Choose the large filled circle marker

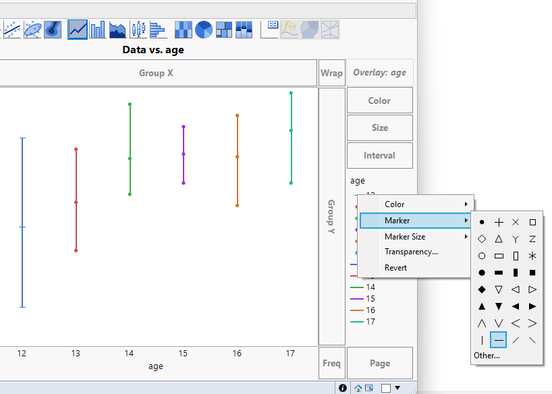coord(482,273)
